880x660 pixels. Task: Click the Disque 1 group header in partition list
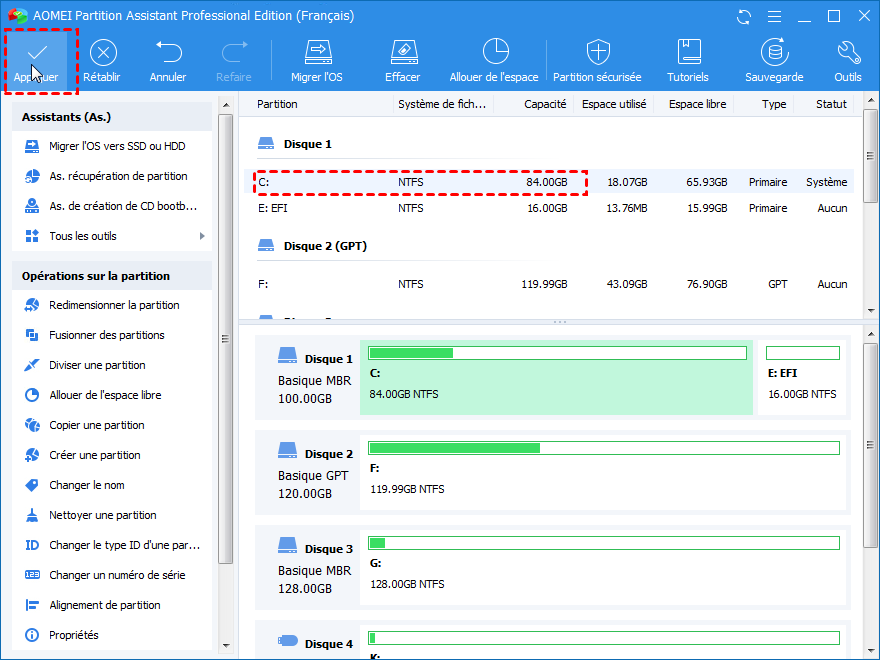coord(307,144)
